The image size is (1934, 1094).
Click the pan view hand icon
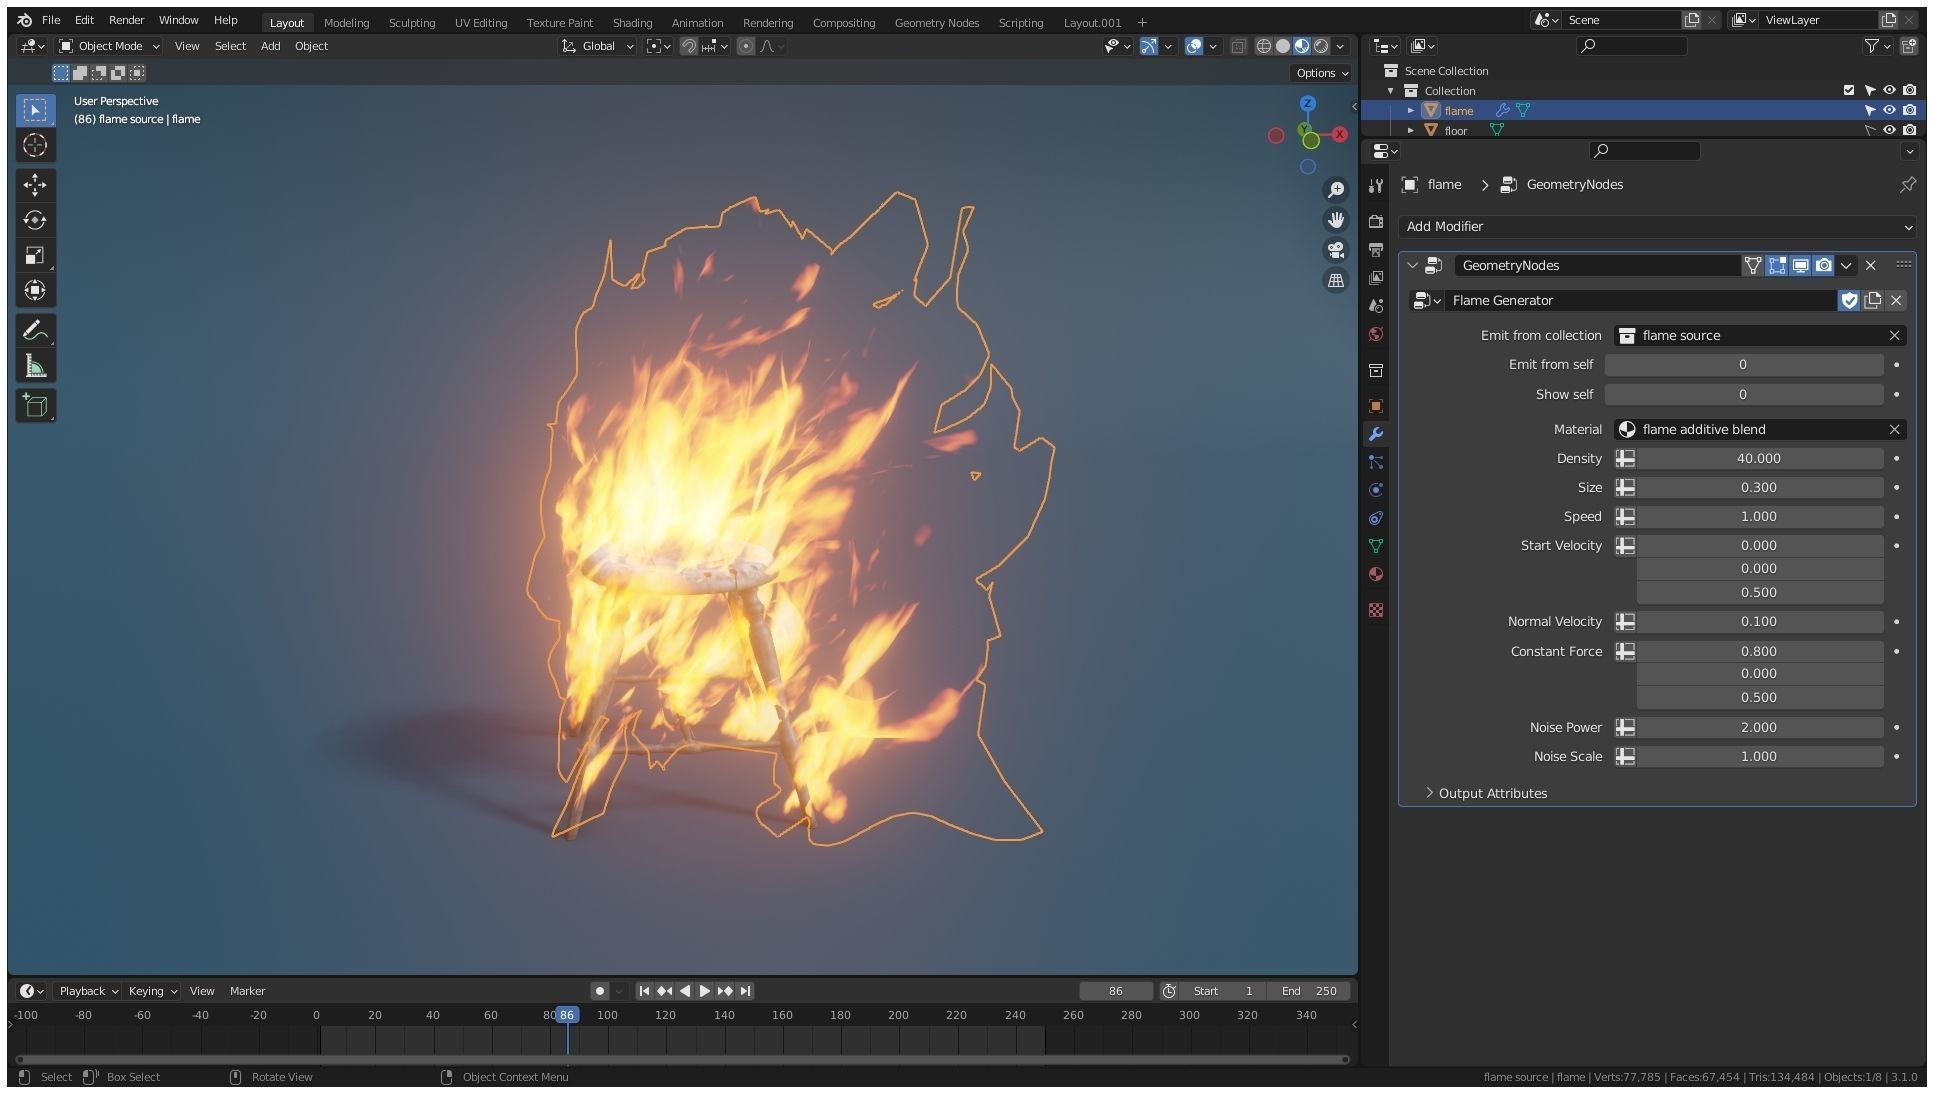(x=1336, y=220)
